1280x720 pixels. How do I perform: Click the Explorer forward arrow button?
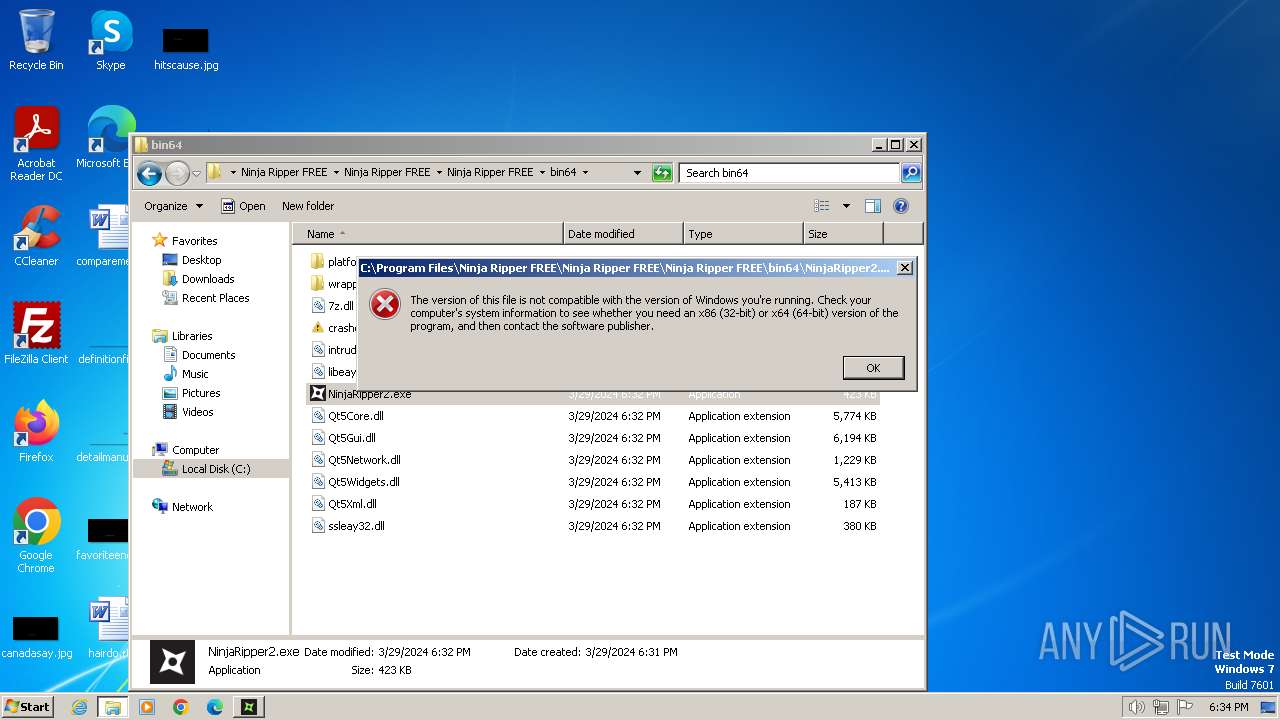pyautogui.click(x=177, y=173)
